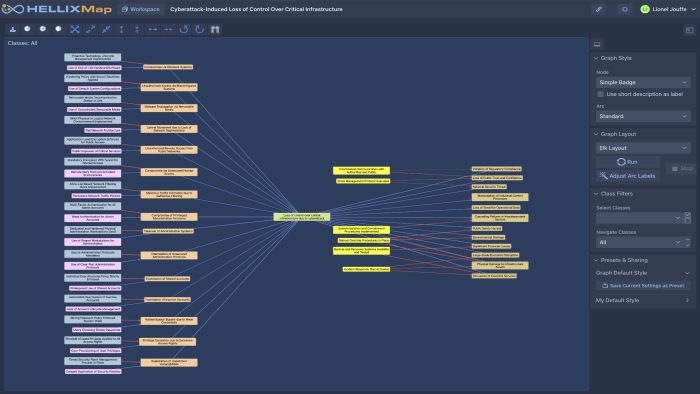Viewport: 700px width, 394px height.
Task: Open the Node style Simple Badge dropdown
Action: (643, 83)
